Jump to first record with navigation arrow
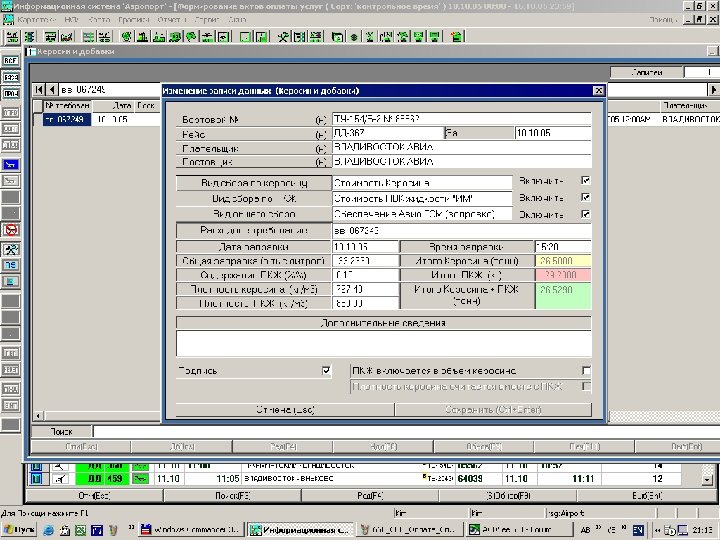The width and height of the screenshot is (720, 540). coord(40,89)
